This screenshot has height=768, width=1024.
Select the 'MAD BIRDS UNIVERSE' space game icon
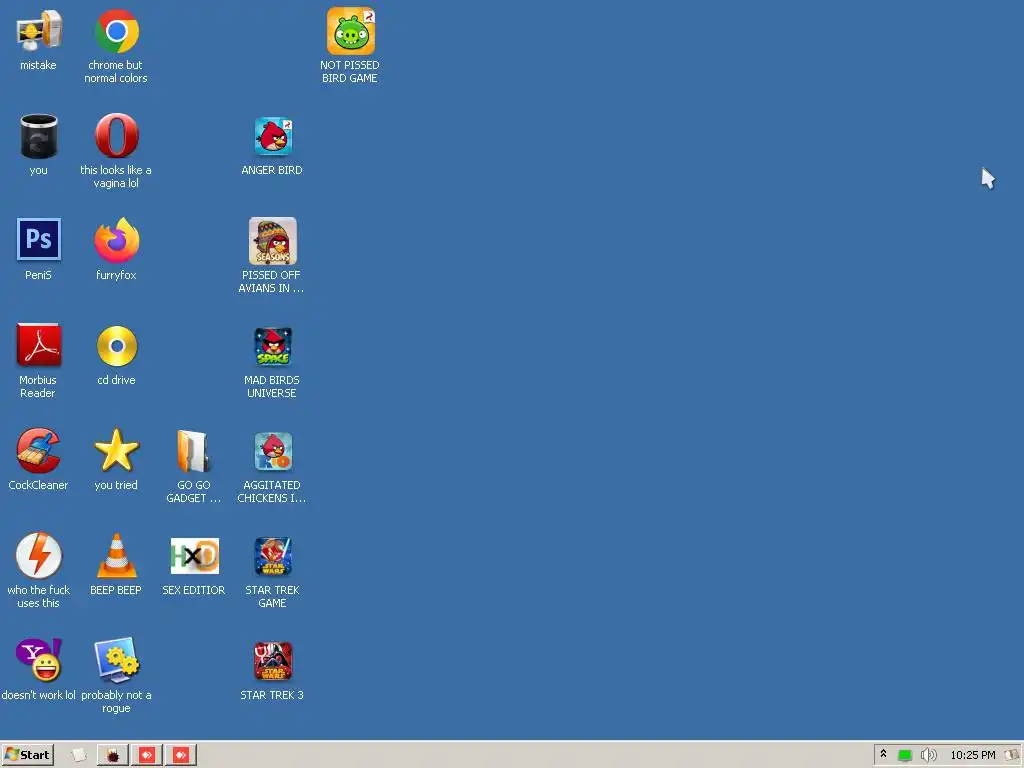[273, 347]
